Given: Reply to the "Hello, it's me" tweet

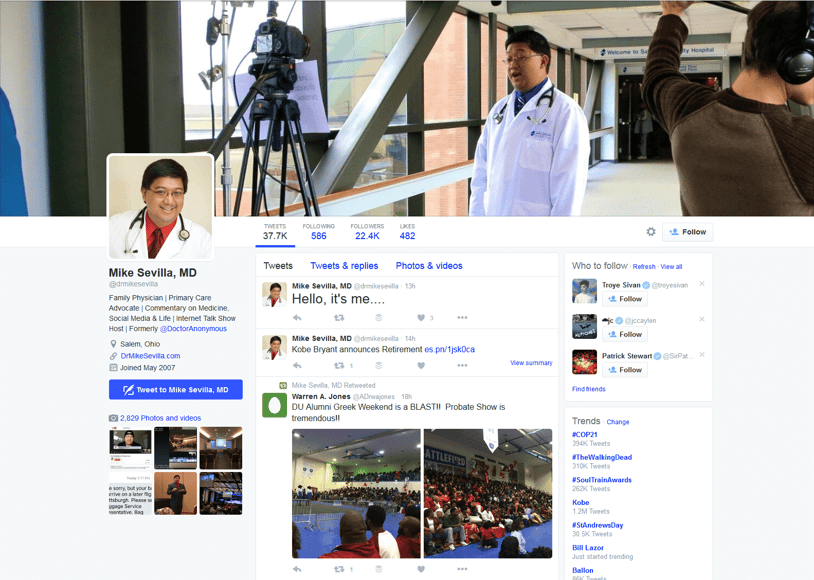Looking at the screenshot, I should pos(297,317).
